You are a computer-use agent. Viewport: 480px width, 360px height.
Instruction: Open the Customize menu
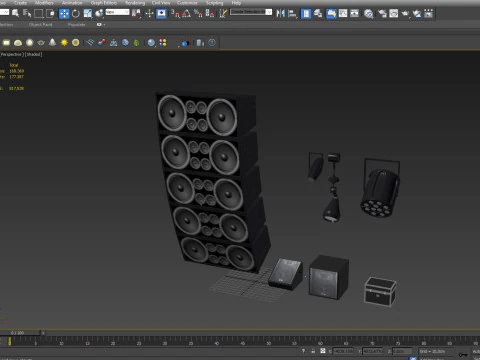coord(187,3)
